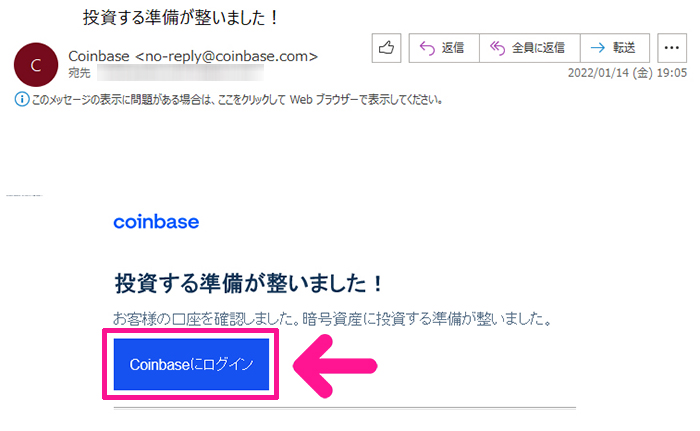Choose 全員に返信 to reply to all
This screenshot has height=431, width=700.
point(538,48)
